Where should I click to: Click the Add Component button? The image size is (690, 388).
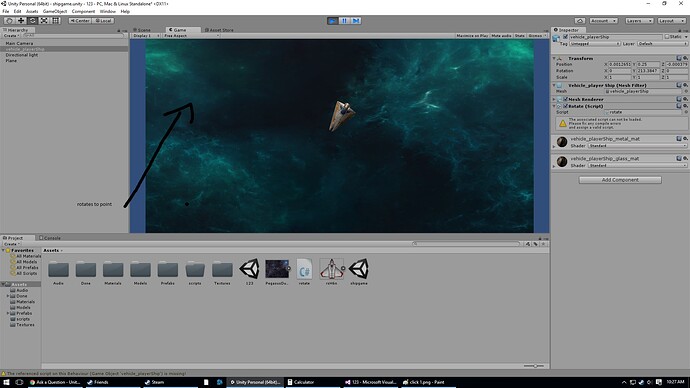[x=620, y=180]
